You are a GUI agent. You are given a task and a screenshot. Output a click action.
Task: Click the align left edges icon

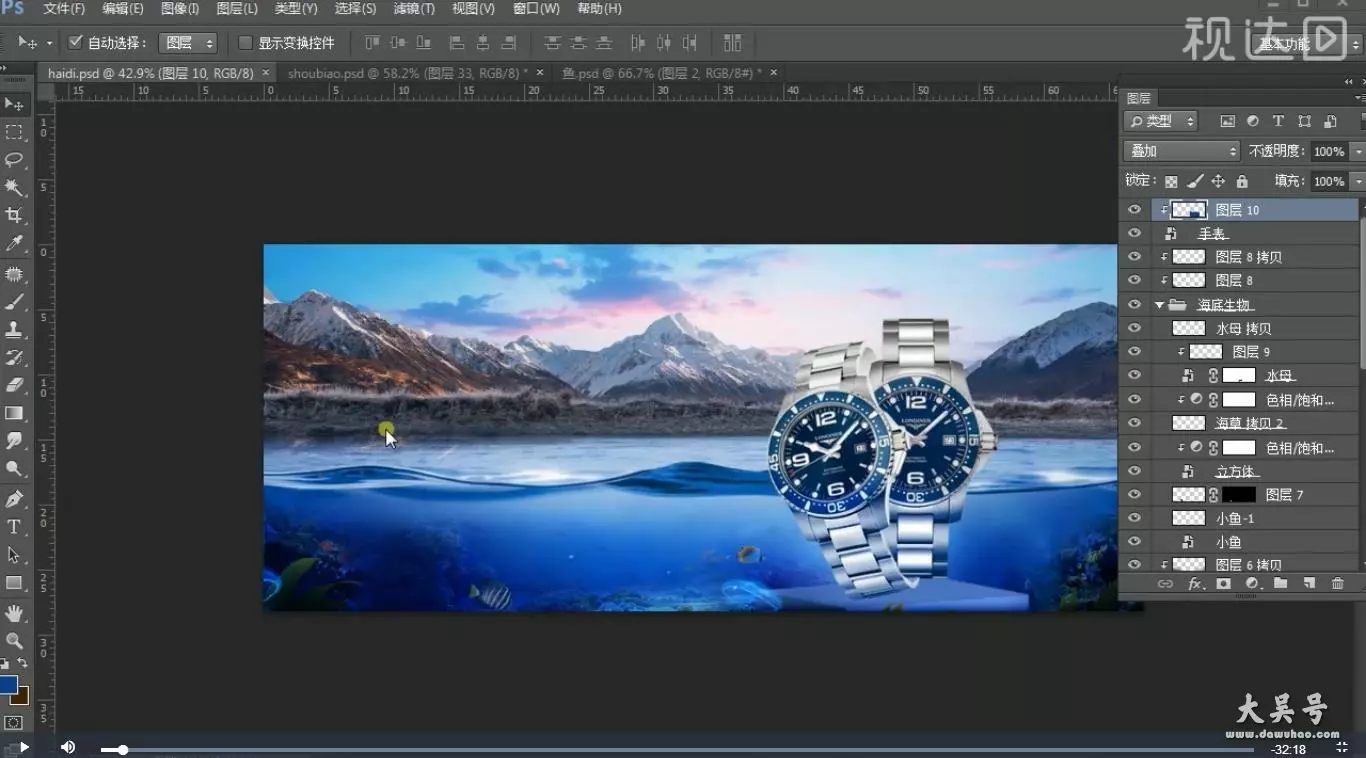click(457, 43)
